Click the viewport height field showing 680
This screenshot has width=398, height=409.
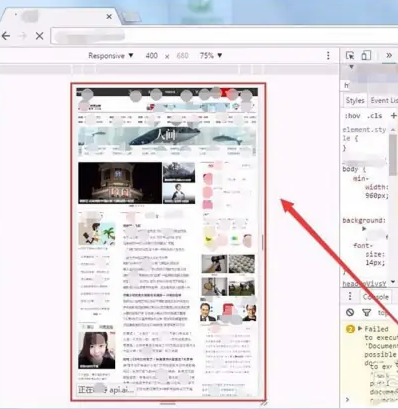pyautogui.click(x=182, y=56)
